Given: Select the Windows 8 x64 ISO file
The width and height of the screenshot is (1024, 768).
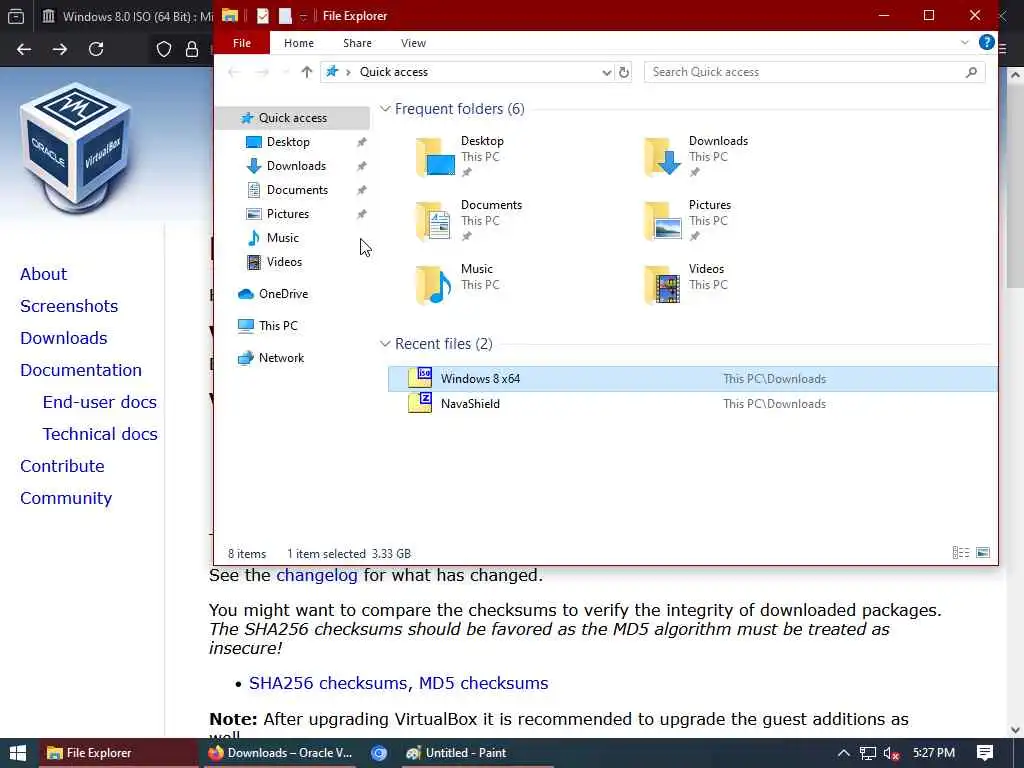Looking at the screenshot, I should [x=692, y=379].
